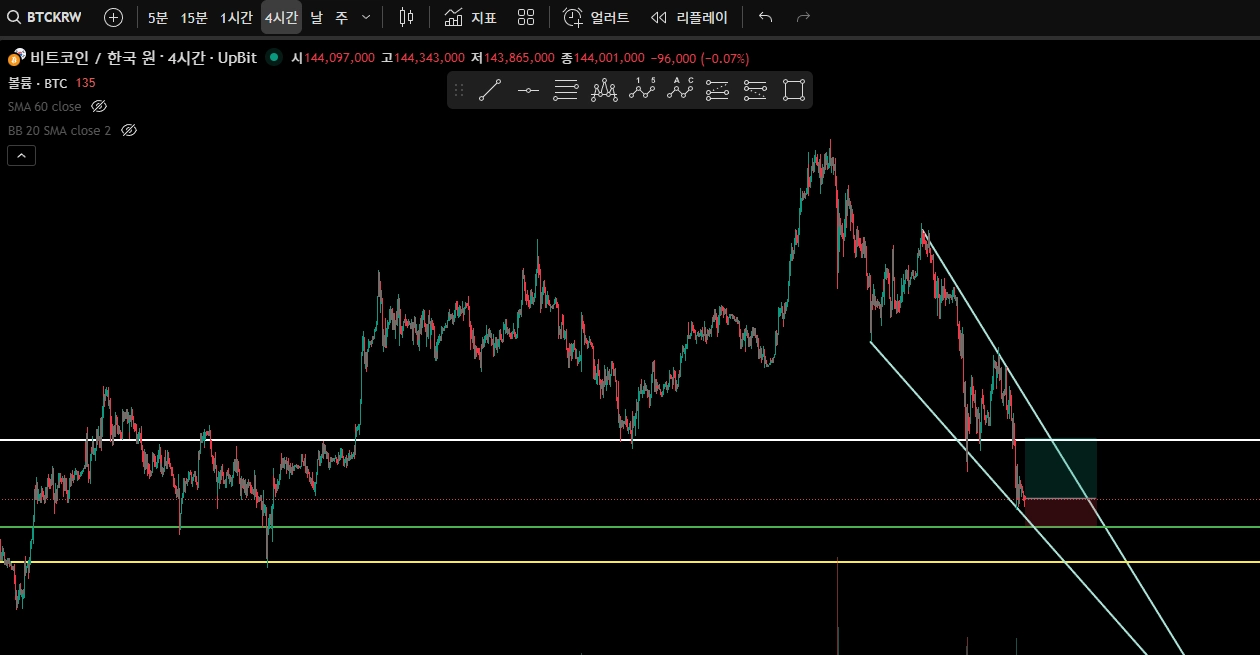Open the candlestick chart type selector
The height and width of the screenshot is (655, 1260).
click(405, 17)
